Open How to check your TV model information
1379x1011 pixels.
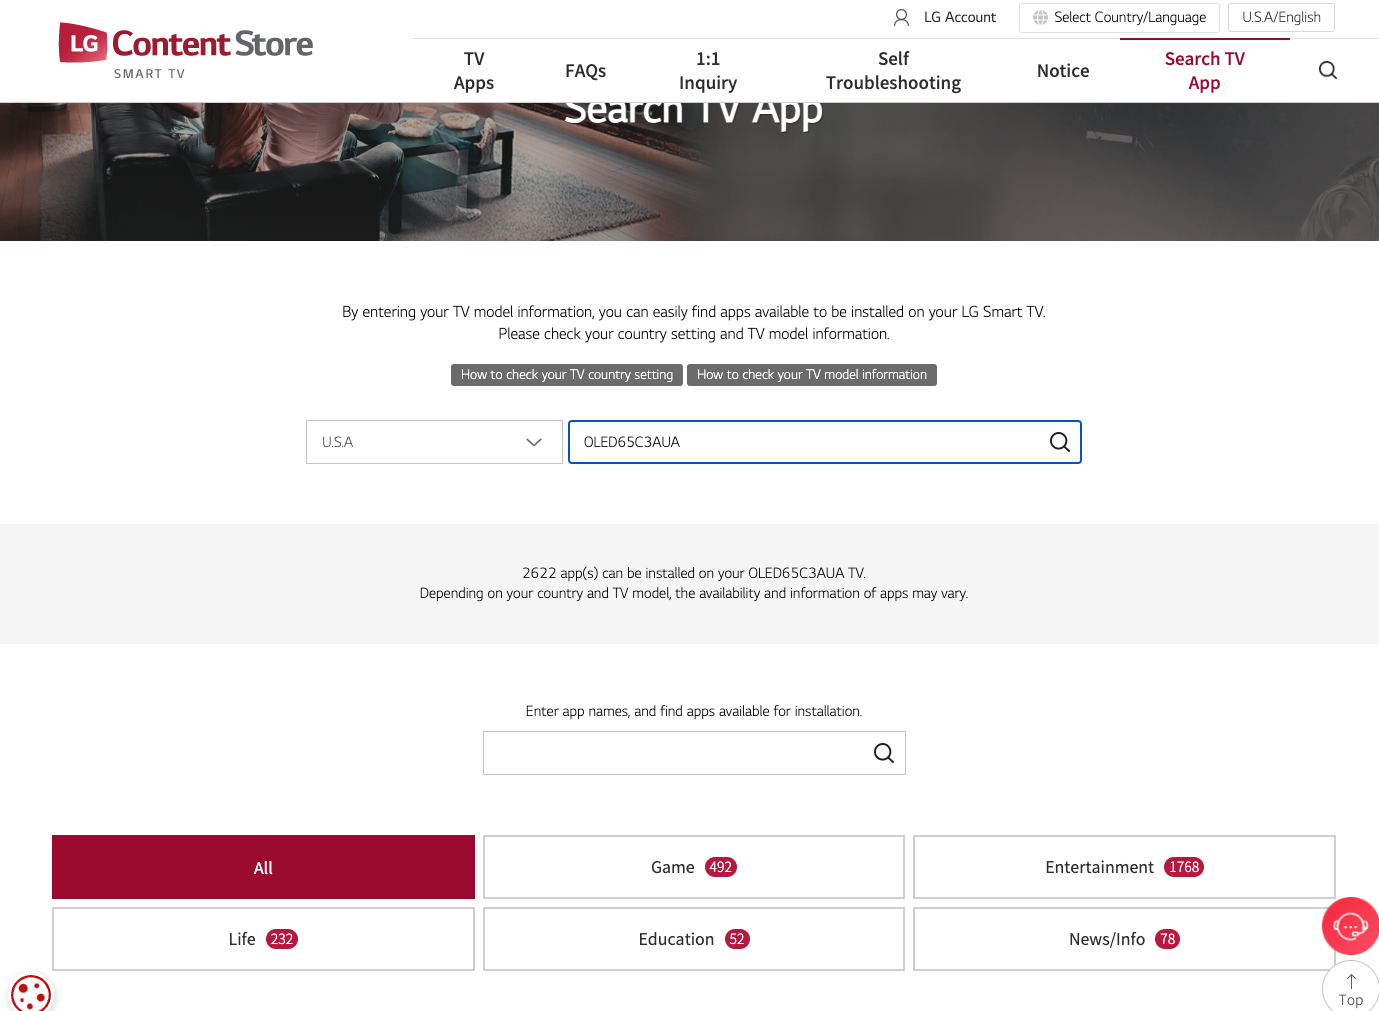[812, 375]
